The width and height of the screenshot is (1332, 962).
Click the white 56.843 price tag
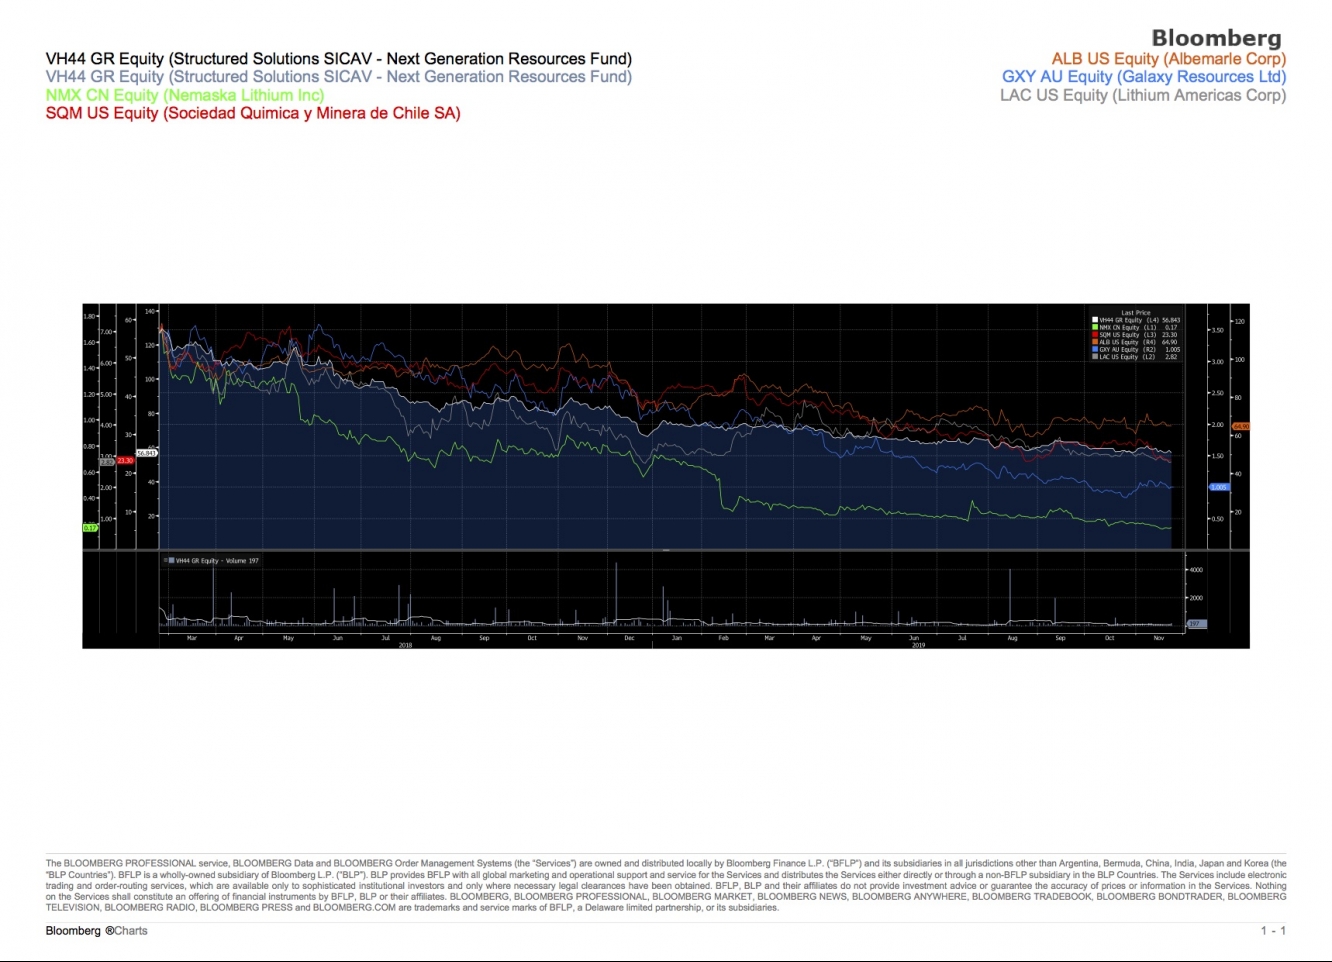click(x=147, y=453)
